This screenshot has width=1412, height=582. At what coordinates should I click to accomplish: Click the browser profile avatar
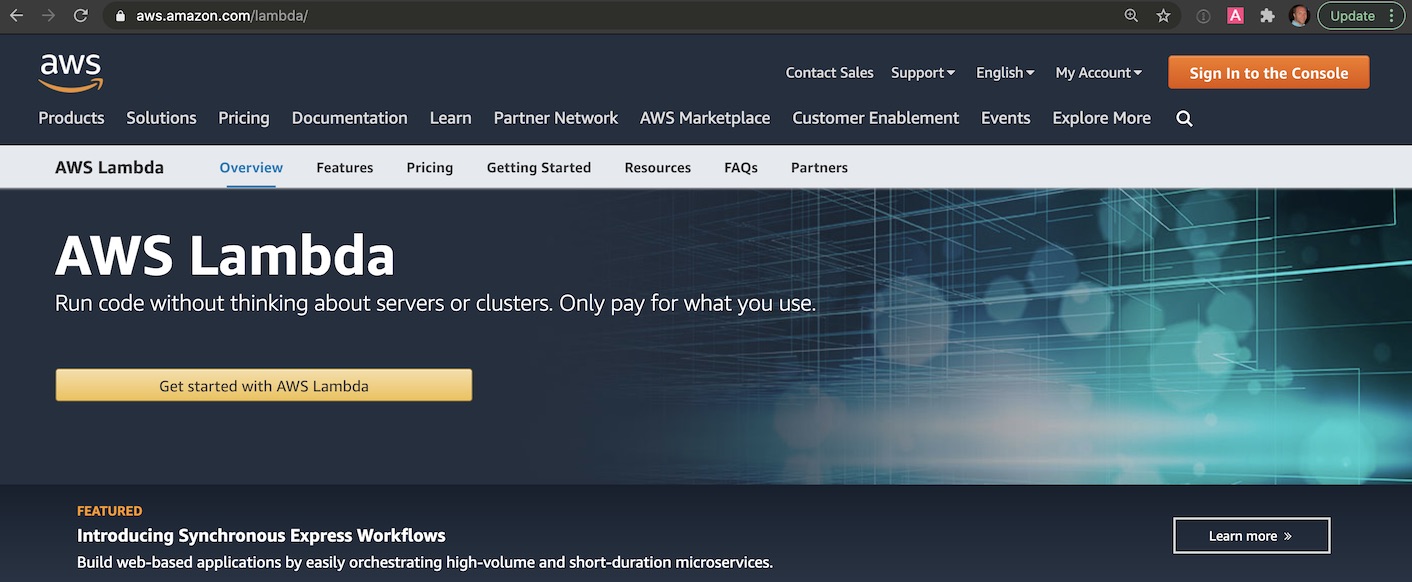tap(1298, 15)
